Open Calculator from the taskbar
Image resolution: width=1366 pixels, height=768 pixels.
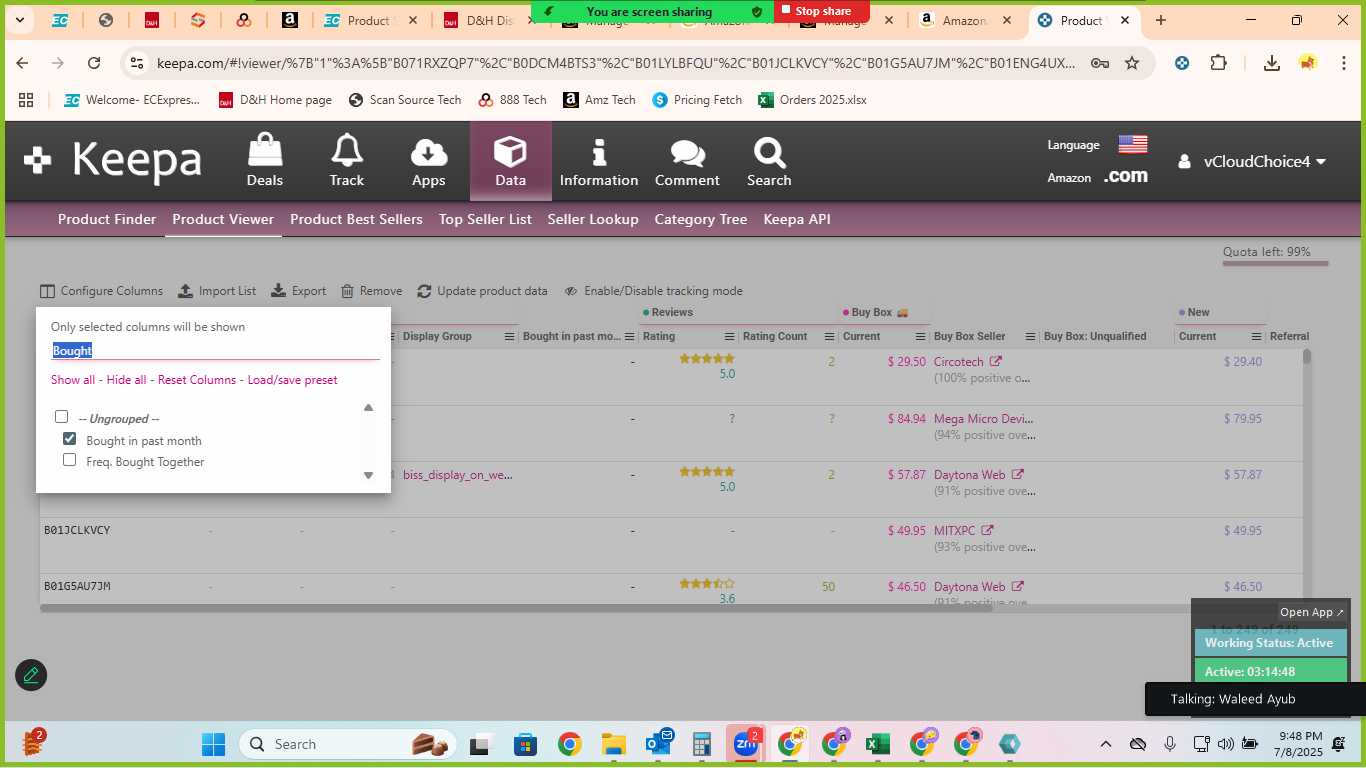[701, 744]
